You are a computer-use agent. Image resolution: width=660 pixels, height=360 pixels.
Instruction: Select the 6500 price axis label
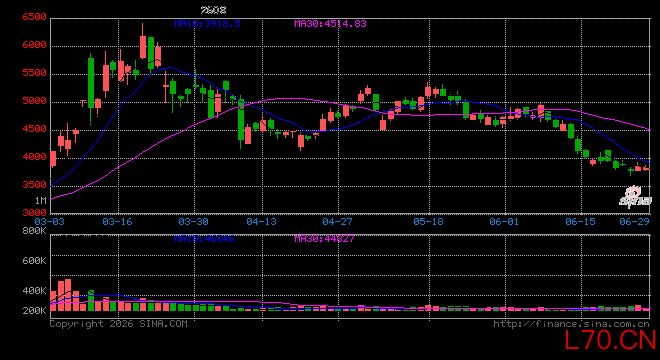point(35,17)
